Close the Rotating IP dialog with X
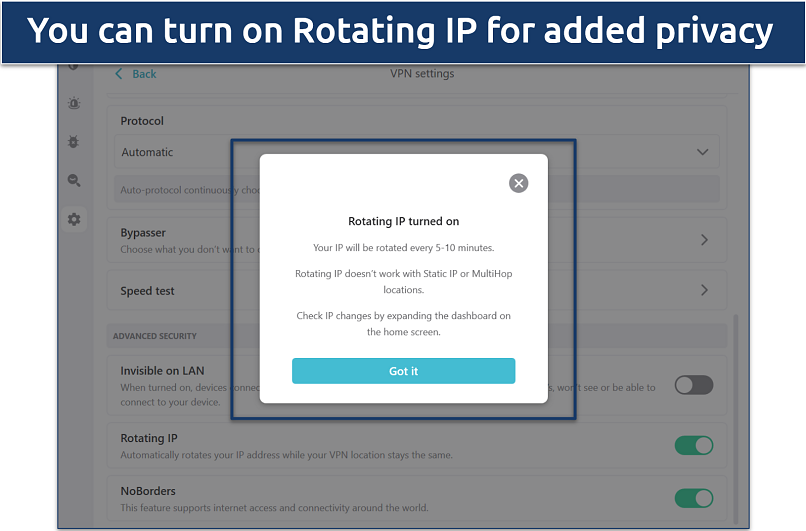Viewport: 806px width, 531px height. click(518, 183)
